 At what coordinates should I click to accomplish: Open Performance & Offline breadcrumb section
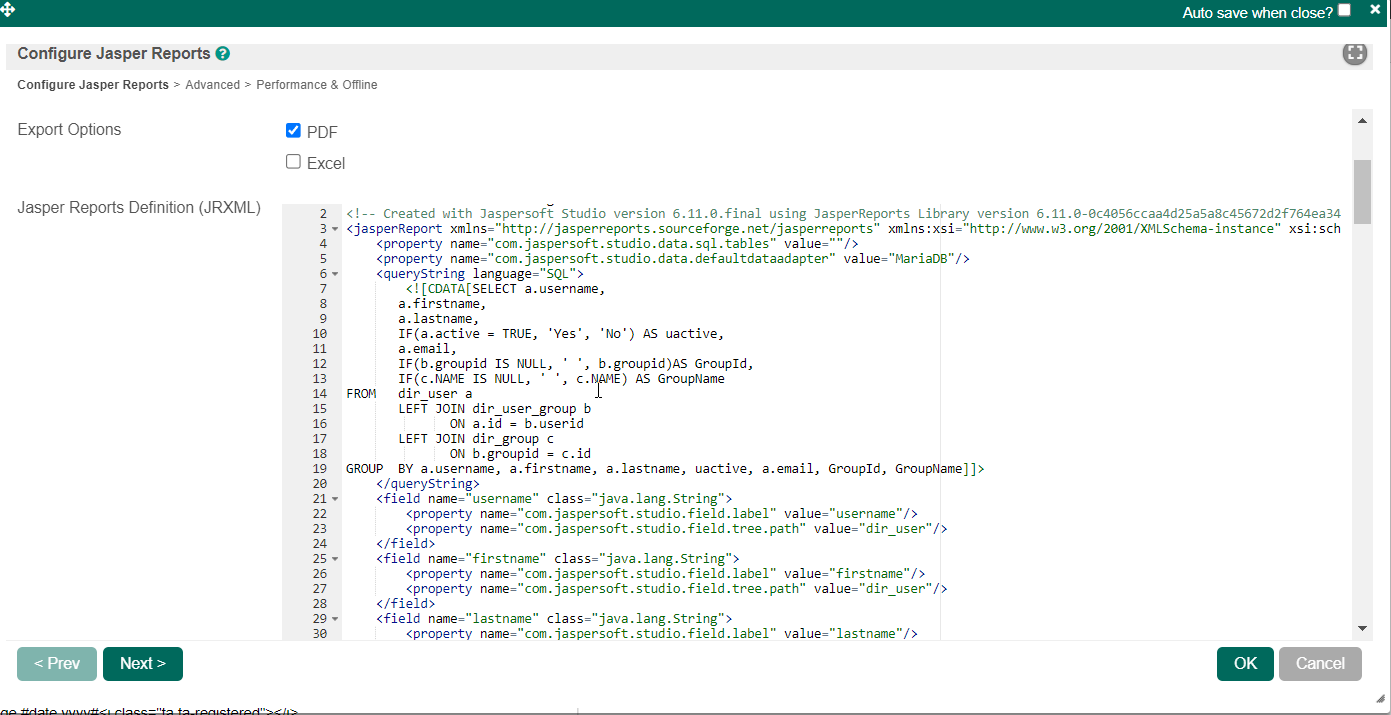tap(317, 85)
